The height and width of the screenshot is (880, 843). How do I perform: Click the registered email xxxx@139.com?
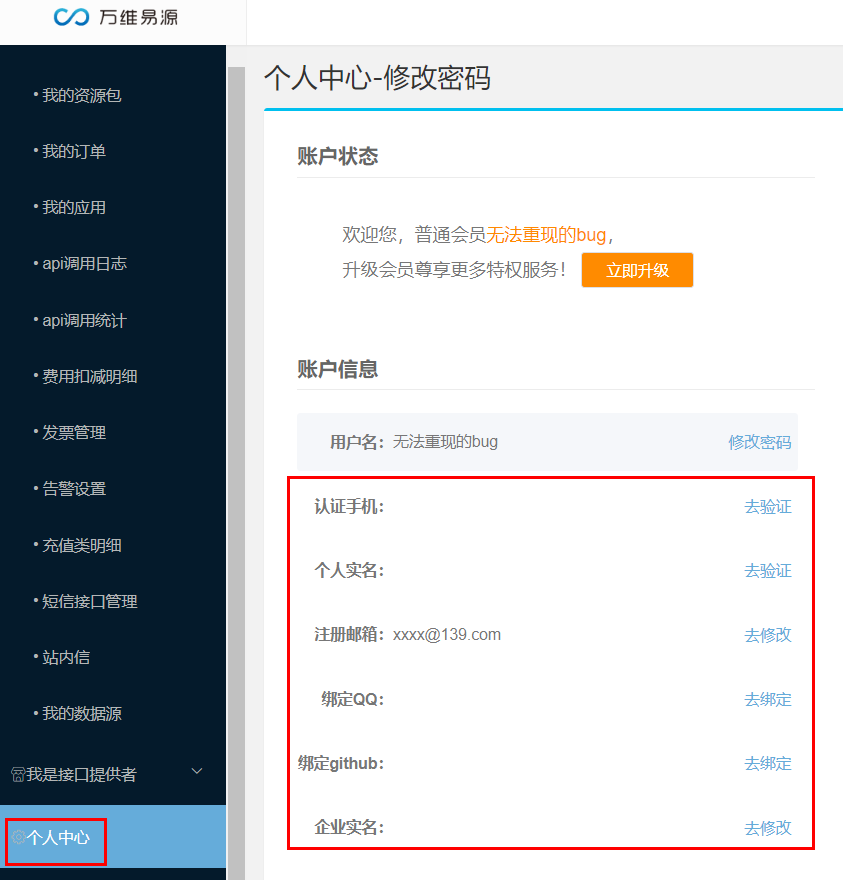point(447,635)
